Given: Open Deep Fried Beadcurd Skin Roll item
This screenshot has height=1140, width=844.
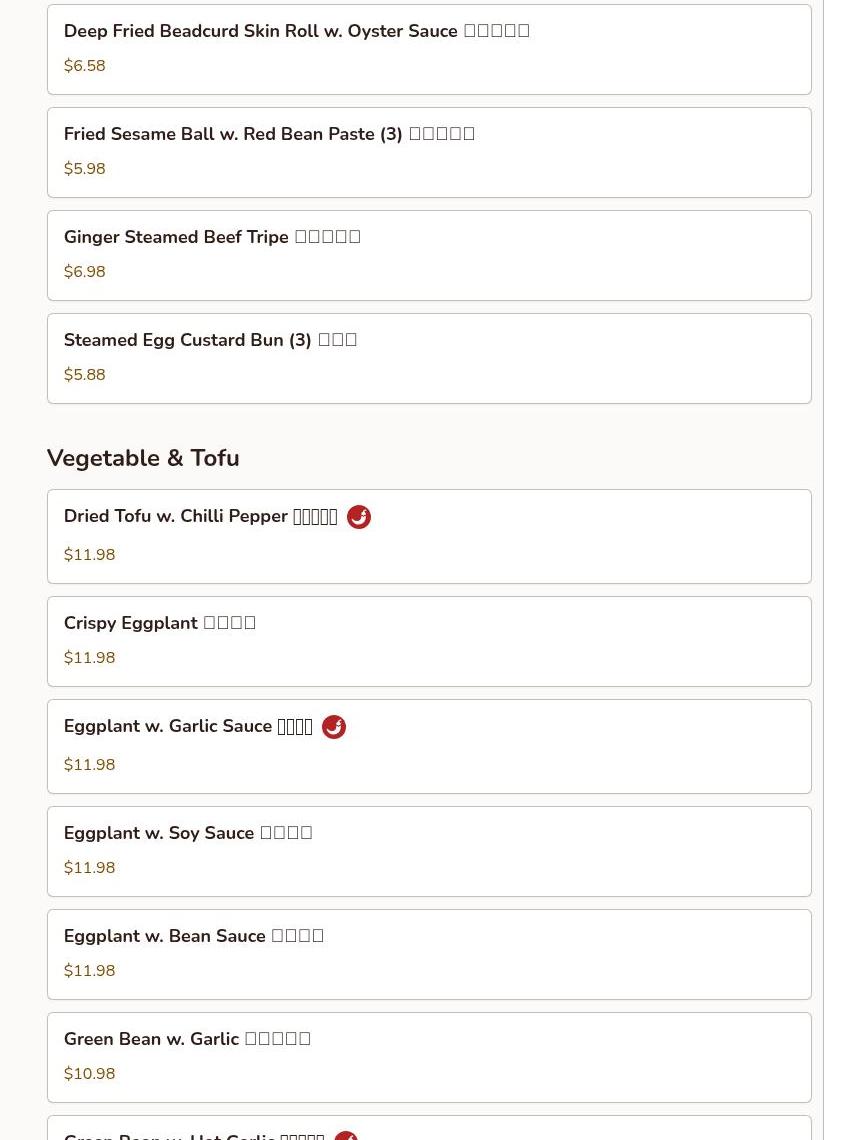Looking at the screenshot, I should [429, 49].
